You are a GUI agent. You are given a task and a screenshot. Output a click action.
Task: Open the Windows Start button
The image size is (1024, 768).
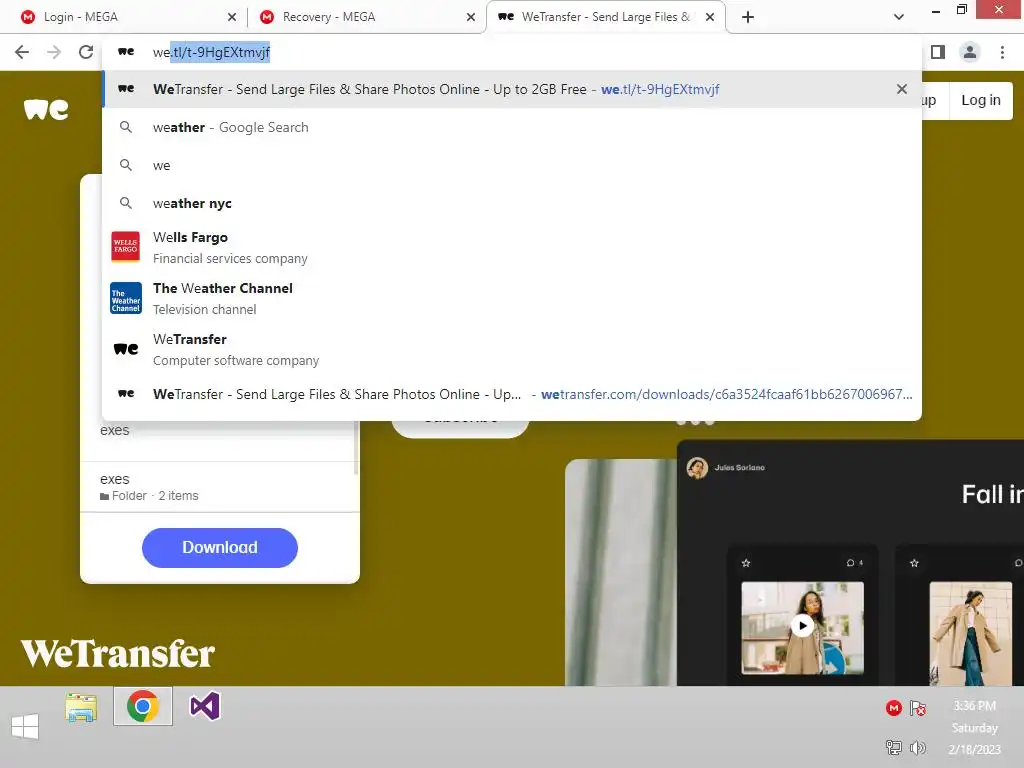pos(25,726)
